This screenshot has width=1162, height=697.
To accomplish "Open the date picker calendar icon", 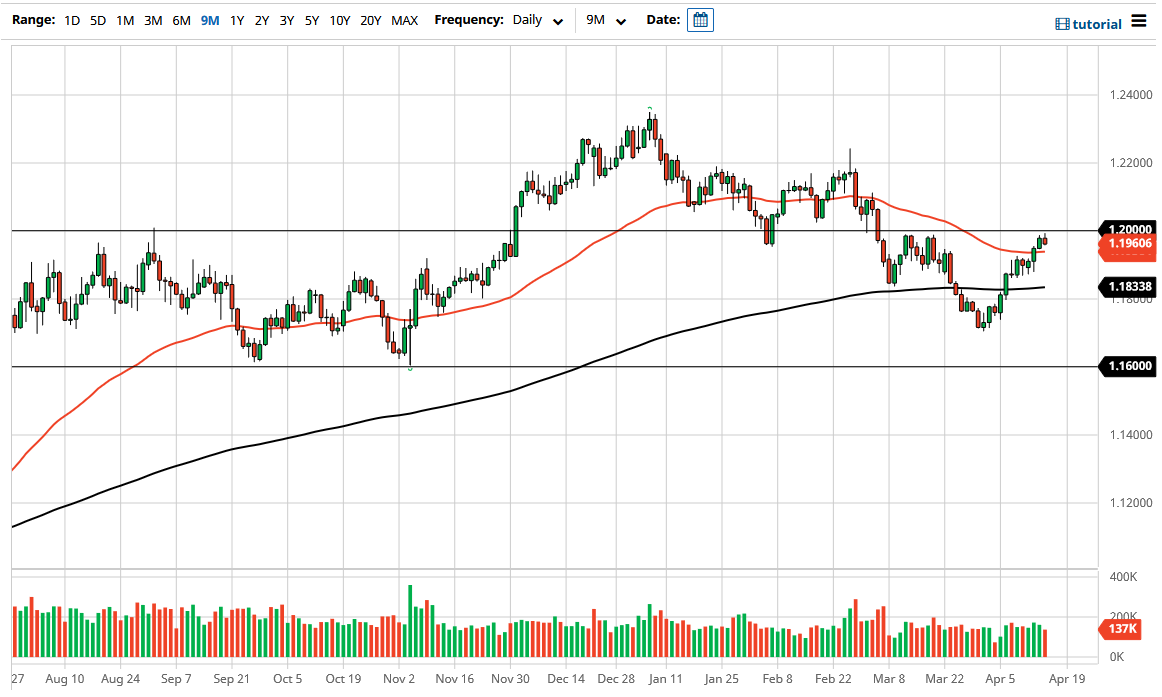I will click(x=700, y=19).
